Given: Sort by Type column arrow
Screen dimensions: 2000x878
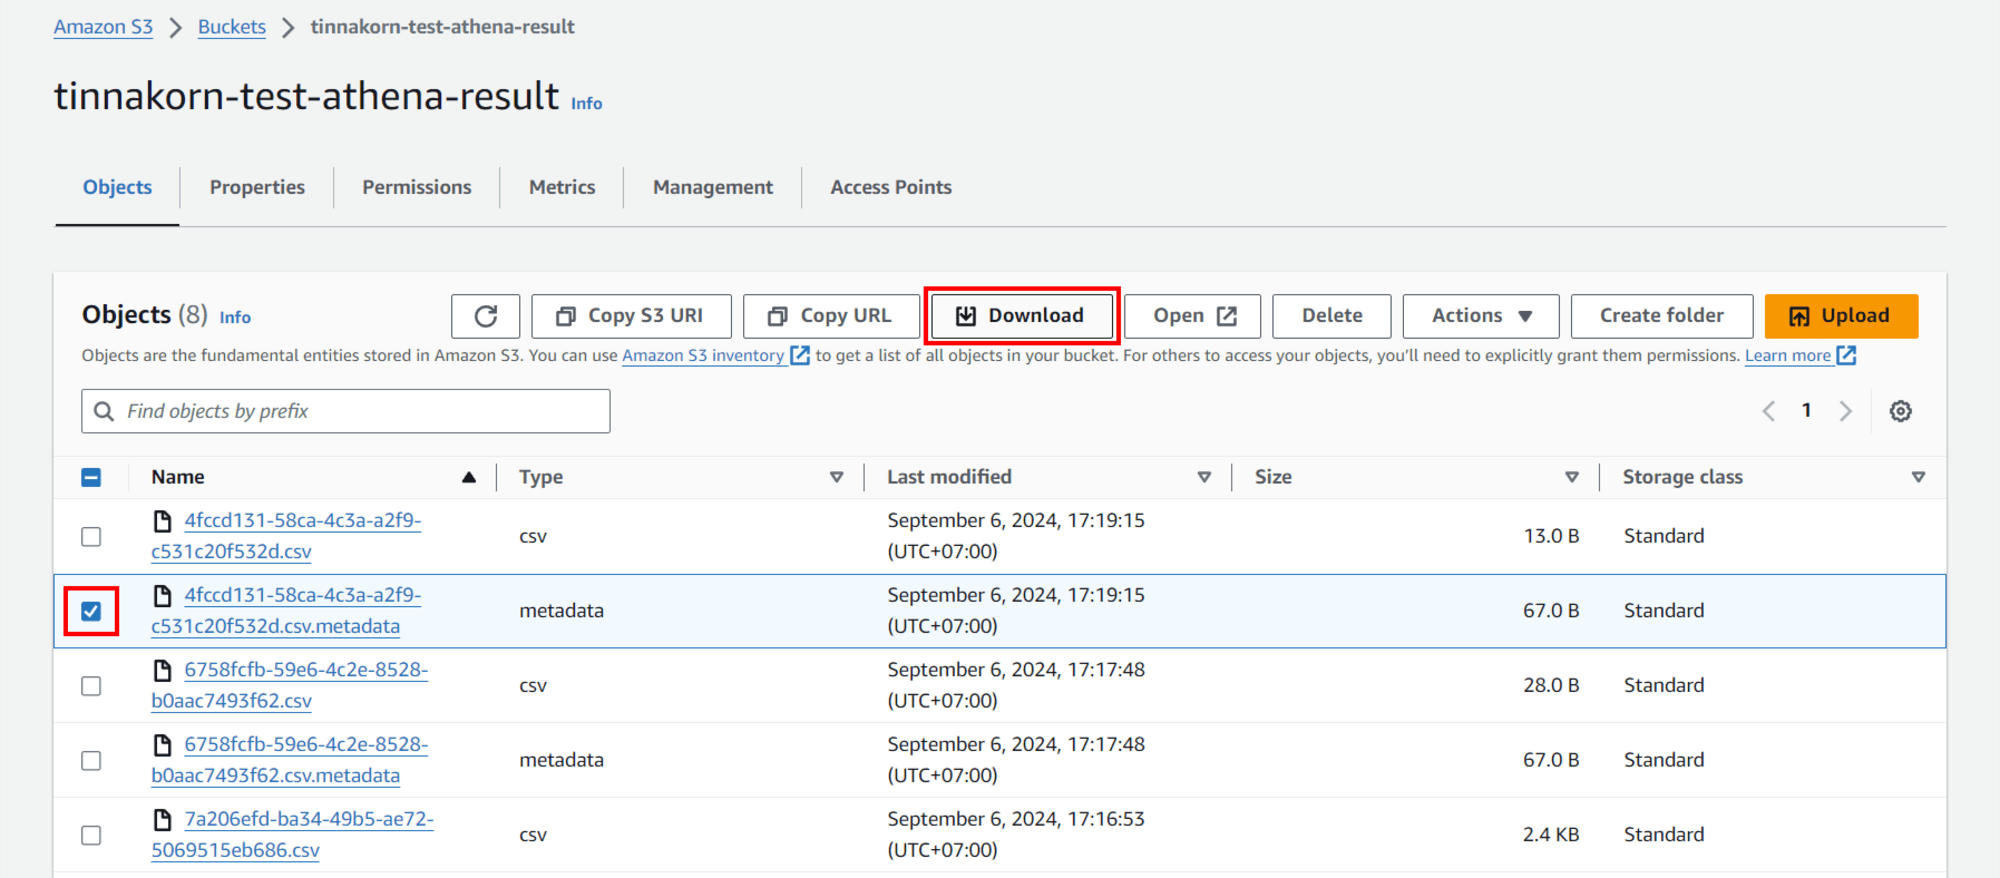Looking at the screenshot, I should (x=836, y=478).
